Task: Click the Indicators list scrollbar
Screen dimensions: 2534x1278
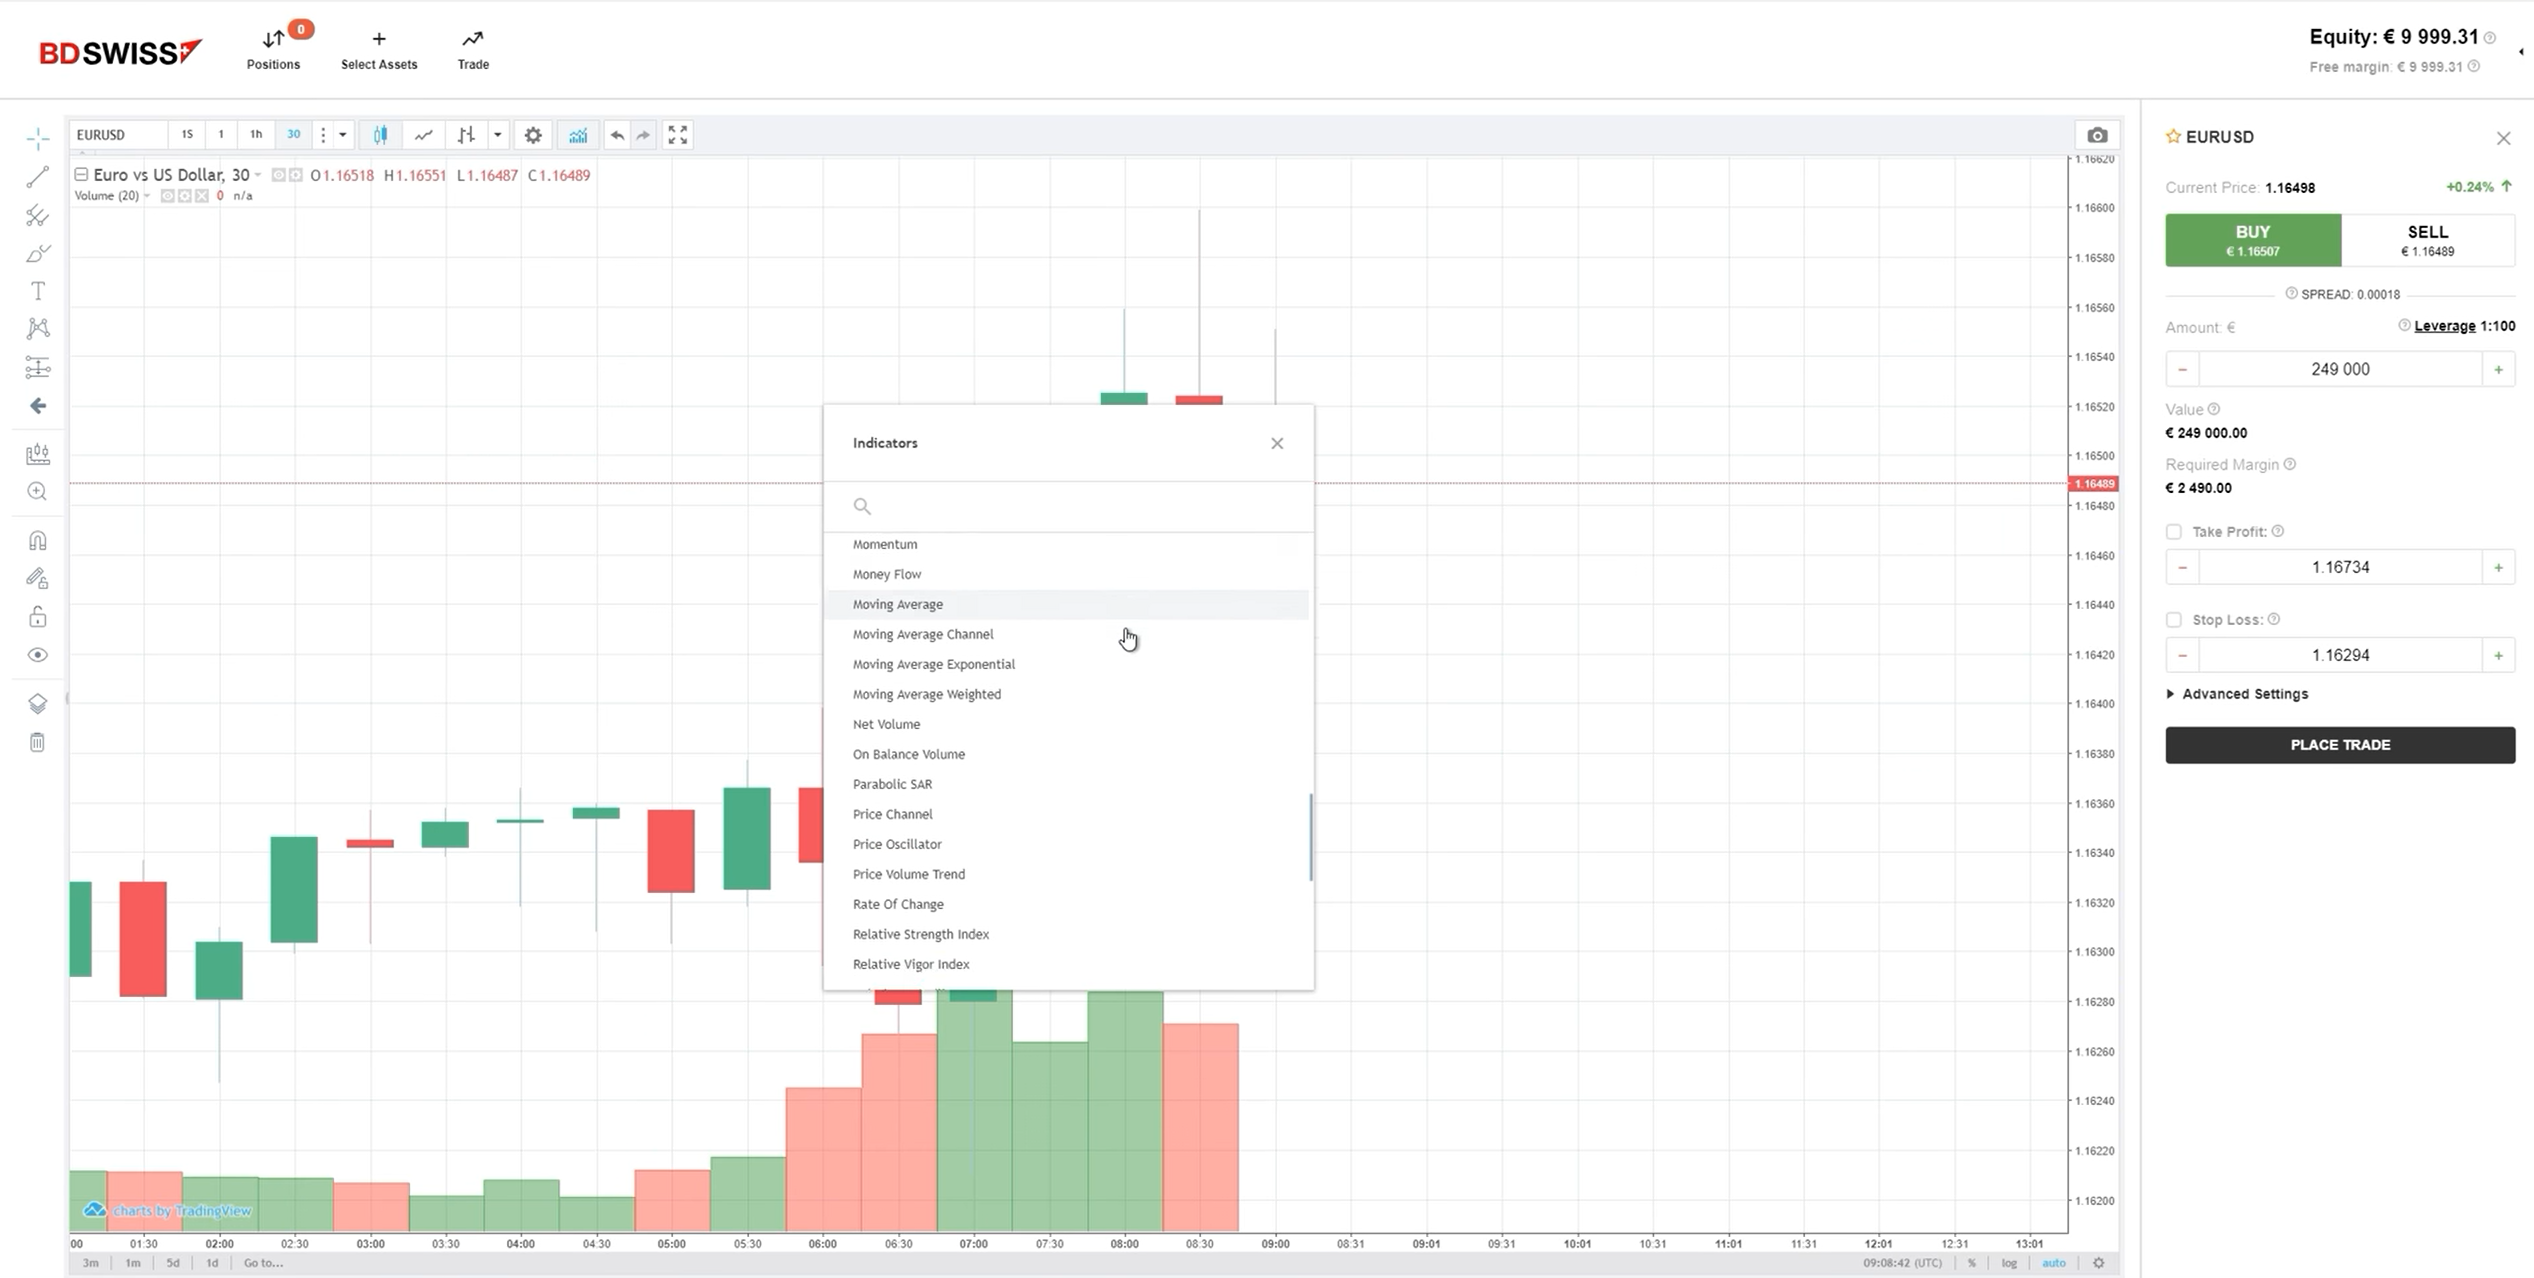Action: [x=1310, y=837]
